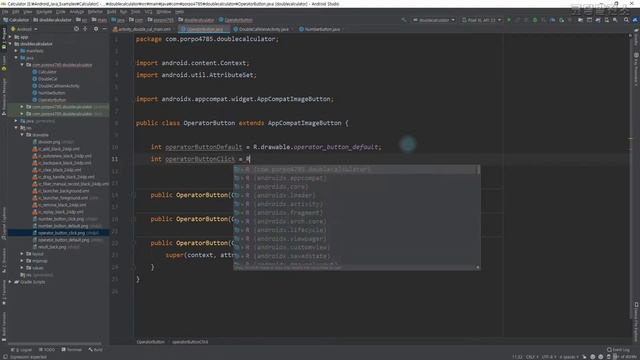Image resolution: width=640 pixels, height=360 pixels.
Task: Choose R (androidx.viewpager) completion suggestion
Action: tap(356, 239)
